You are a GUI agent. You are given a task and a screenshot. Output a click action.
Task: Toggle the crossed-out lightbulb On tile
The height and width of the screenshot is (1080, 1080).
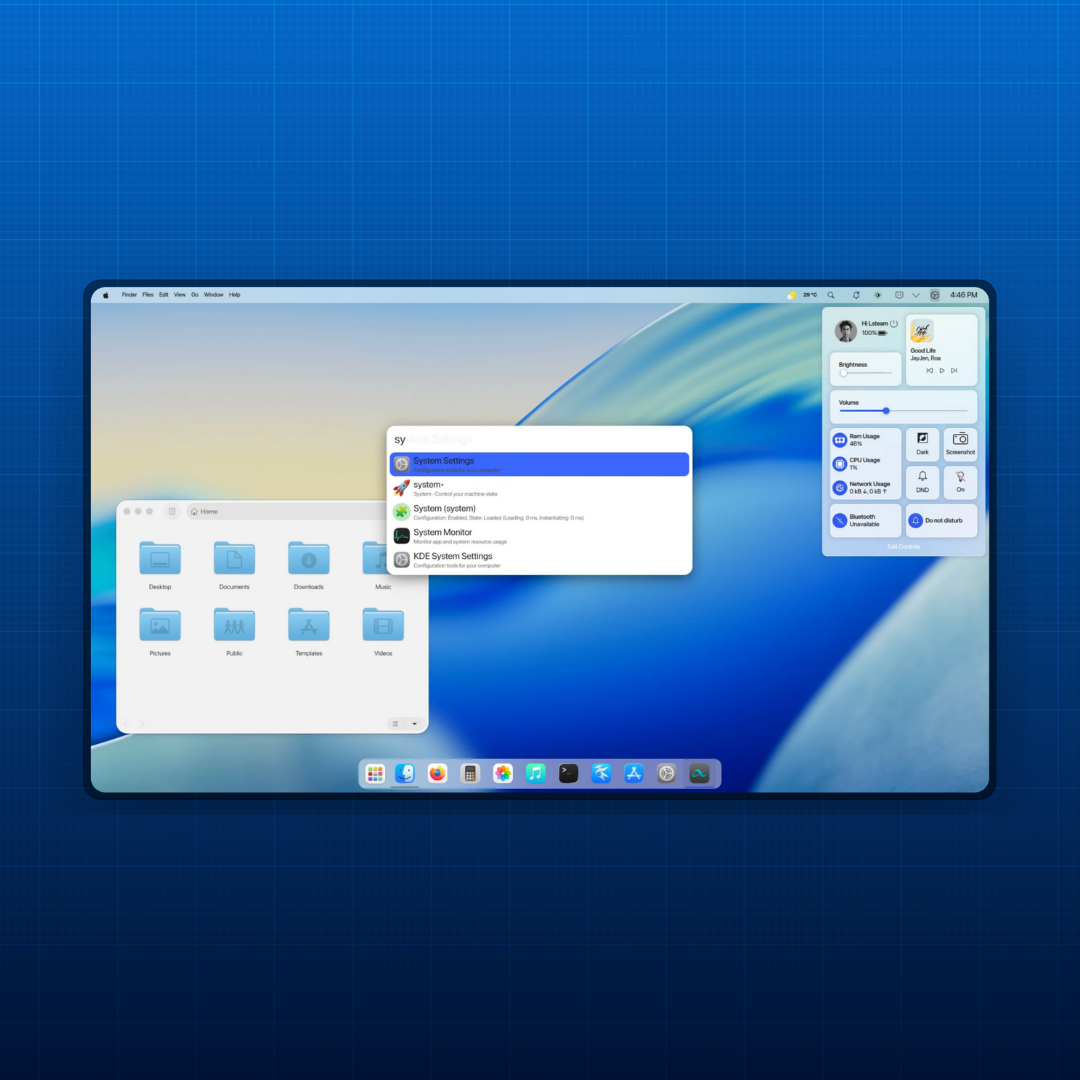pyautogui.click(x=960, y=482)
